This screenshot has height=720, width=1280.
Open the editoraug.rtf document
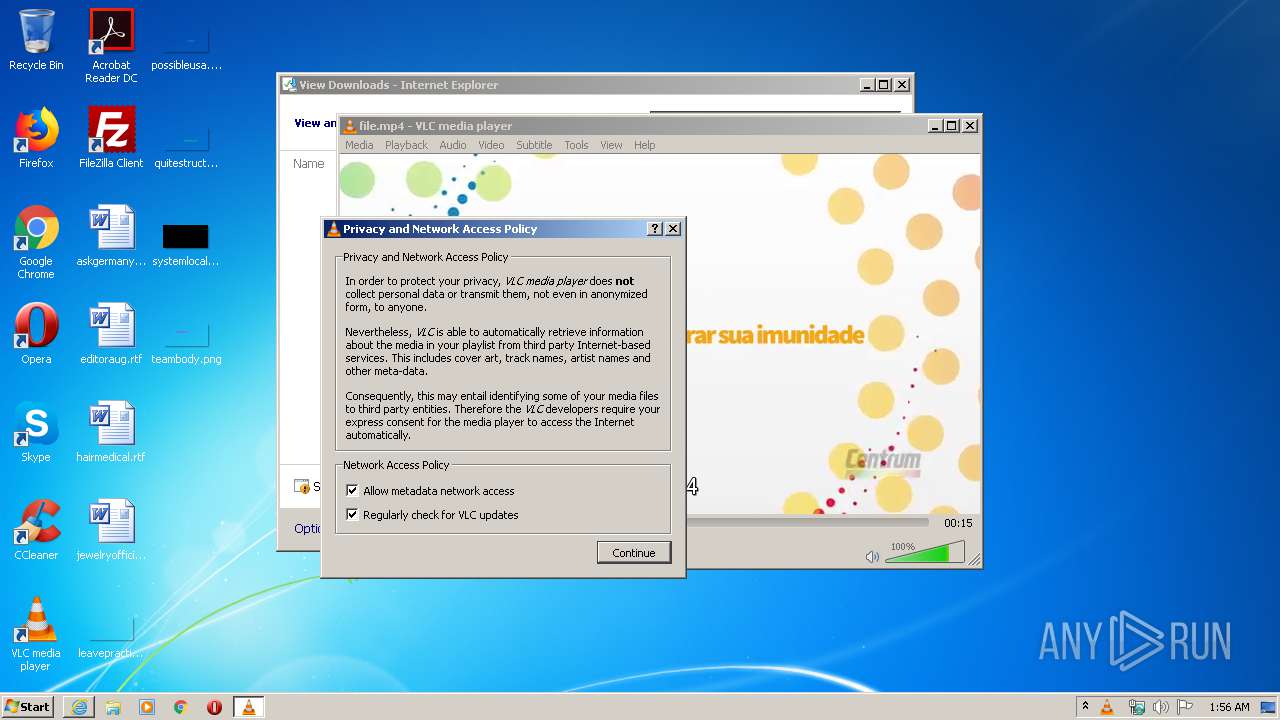coord(111,334)
